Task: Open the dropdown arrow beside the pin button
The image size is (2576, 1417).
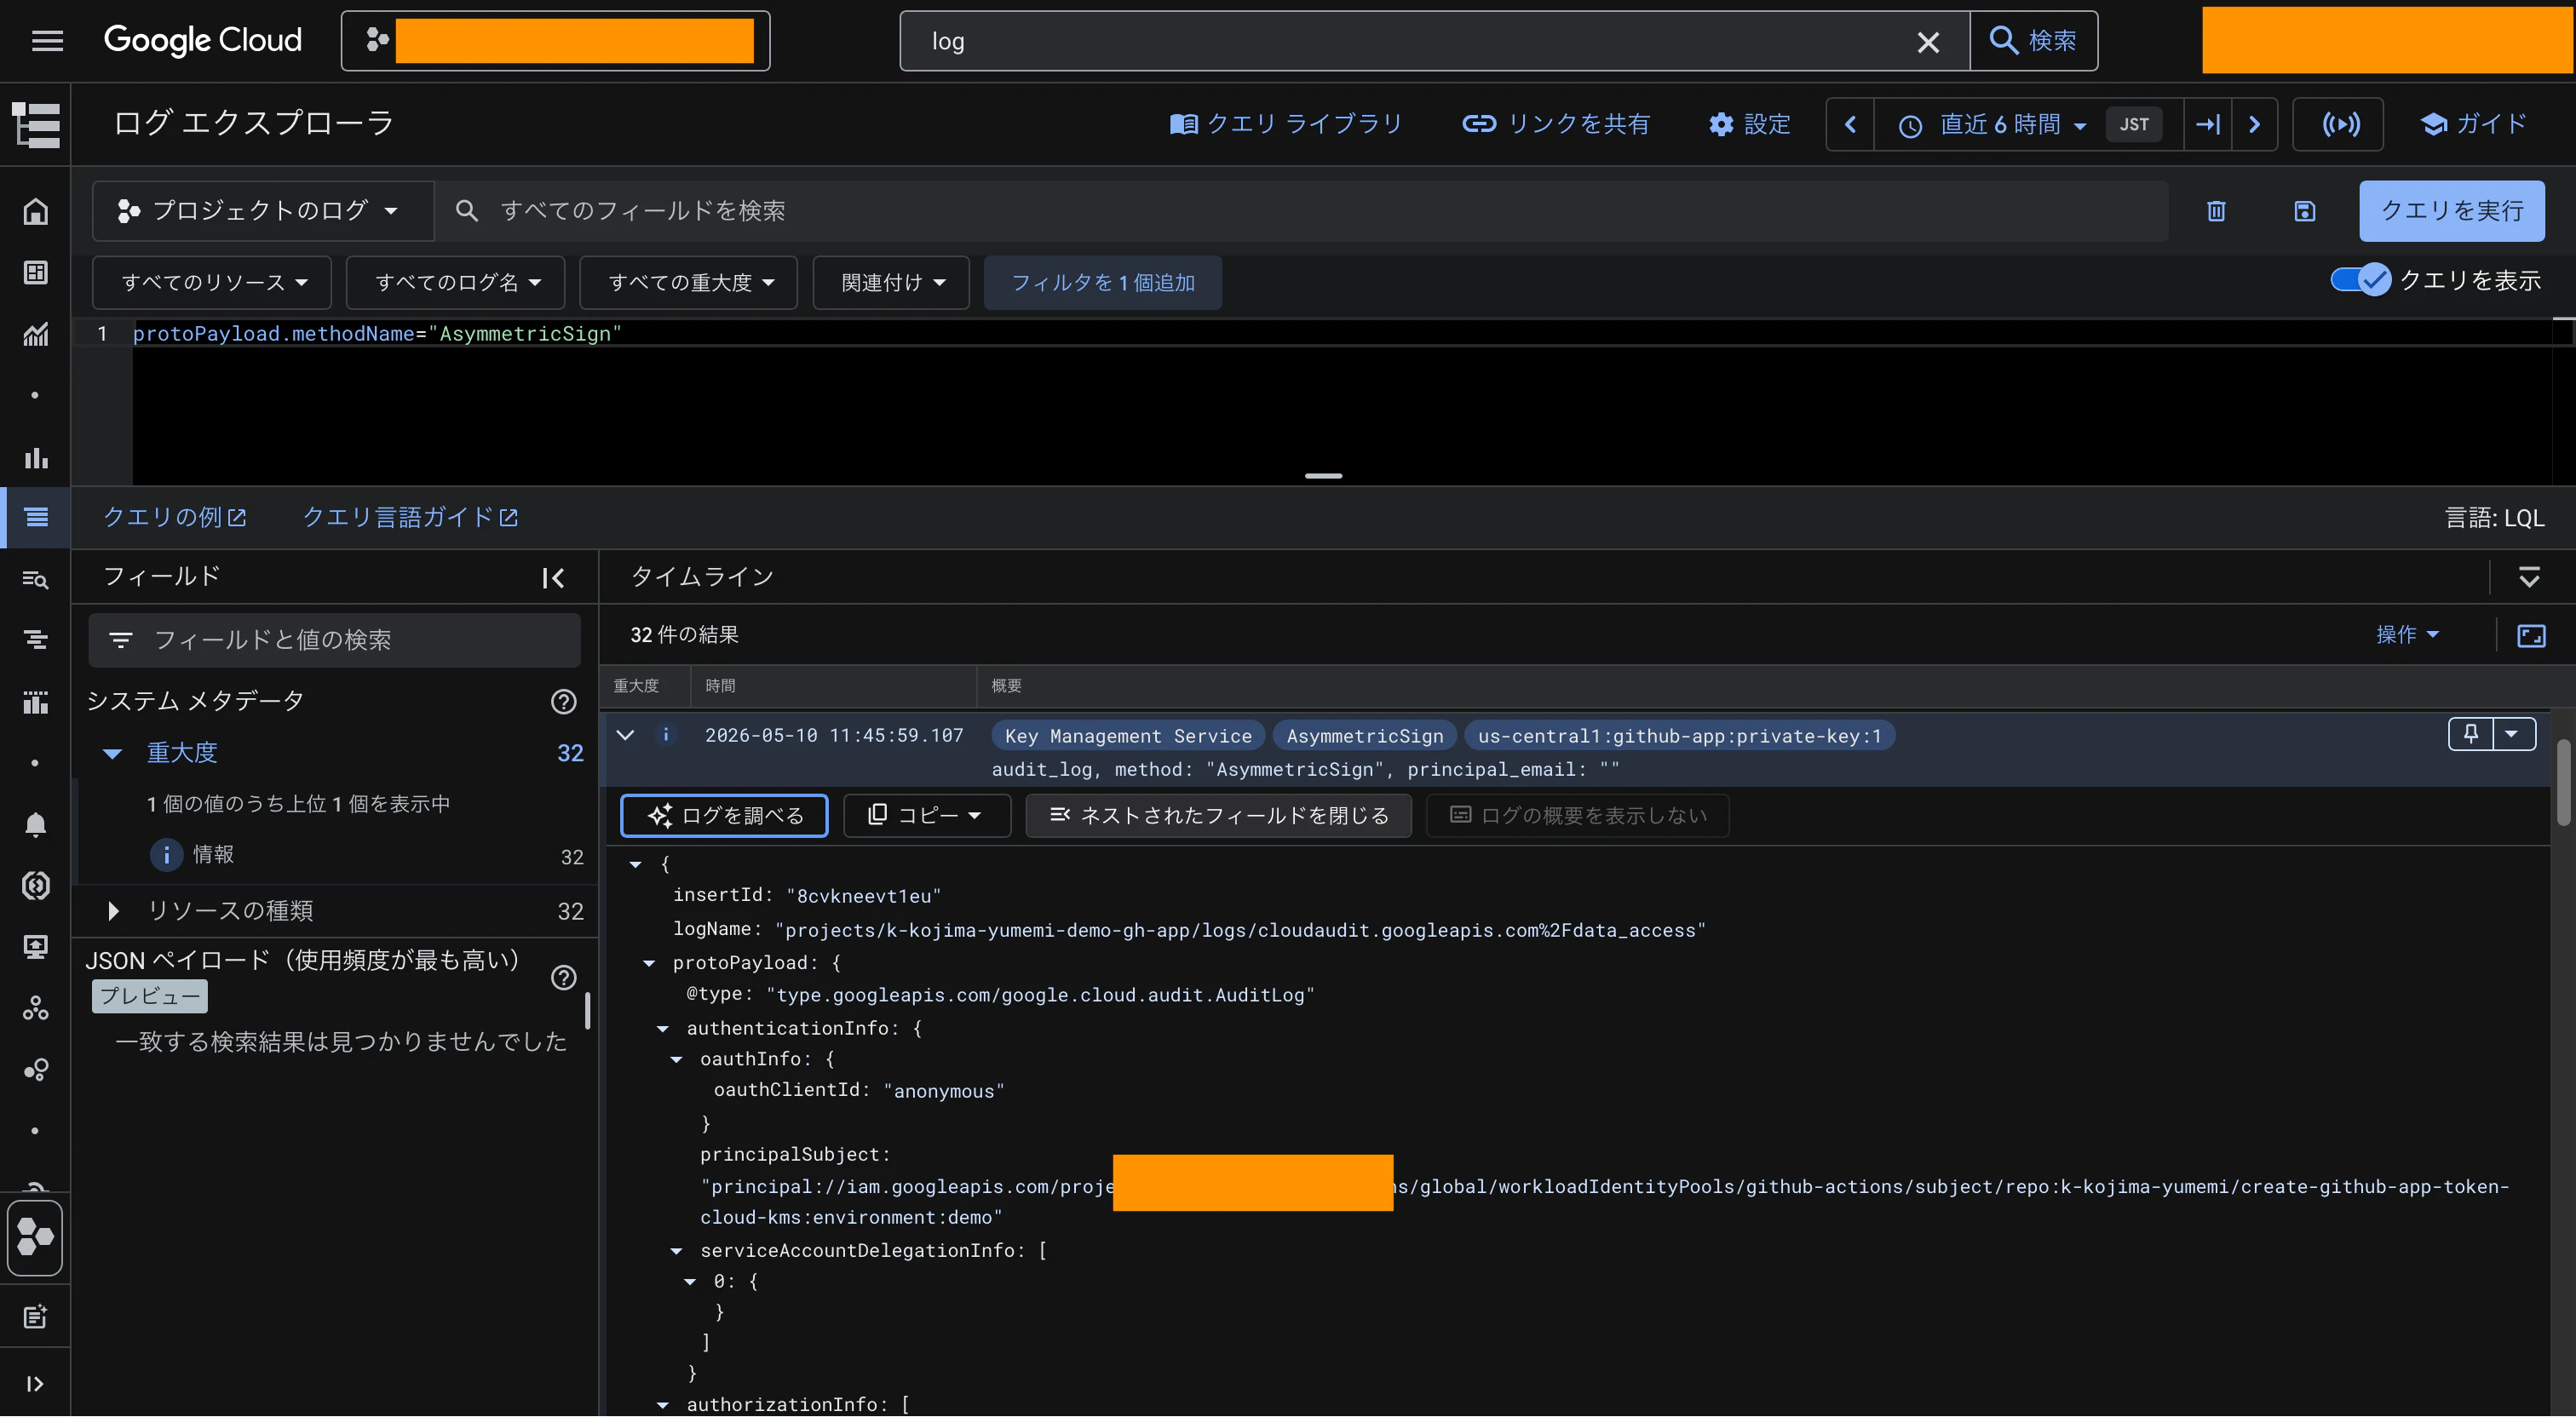Action: pyautogui.click(x=2513, y=734)
